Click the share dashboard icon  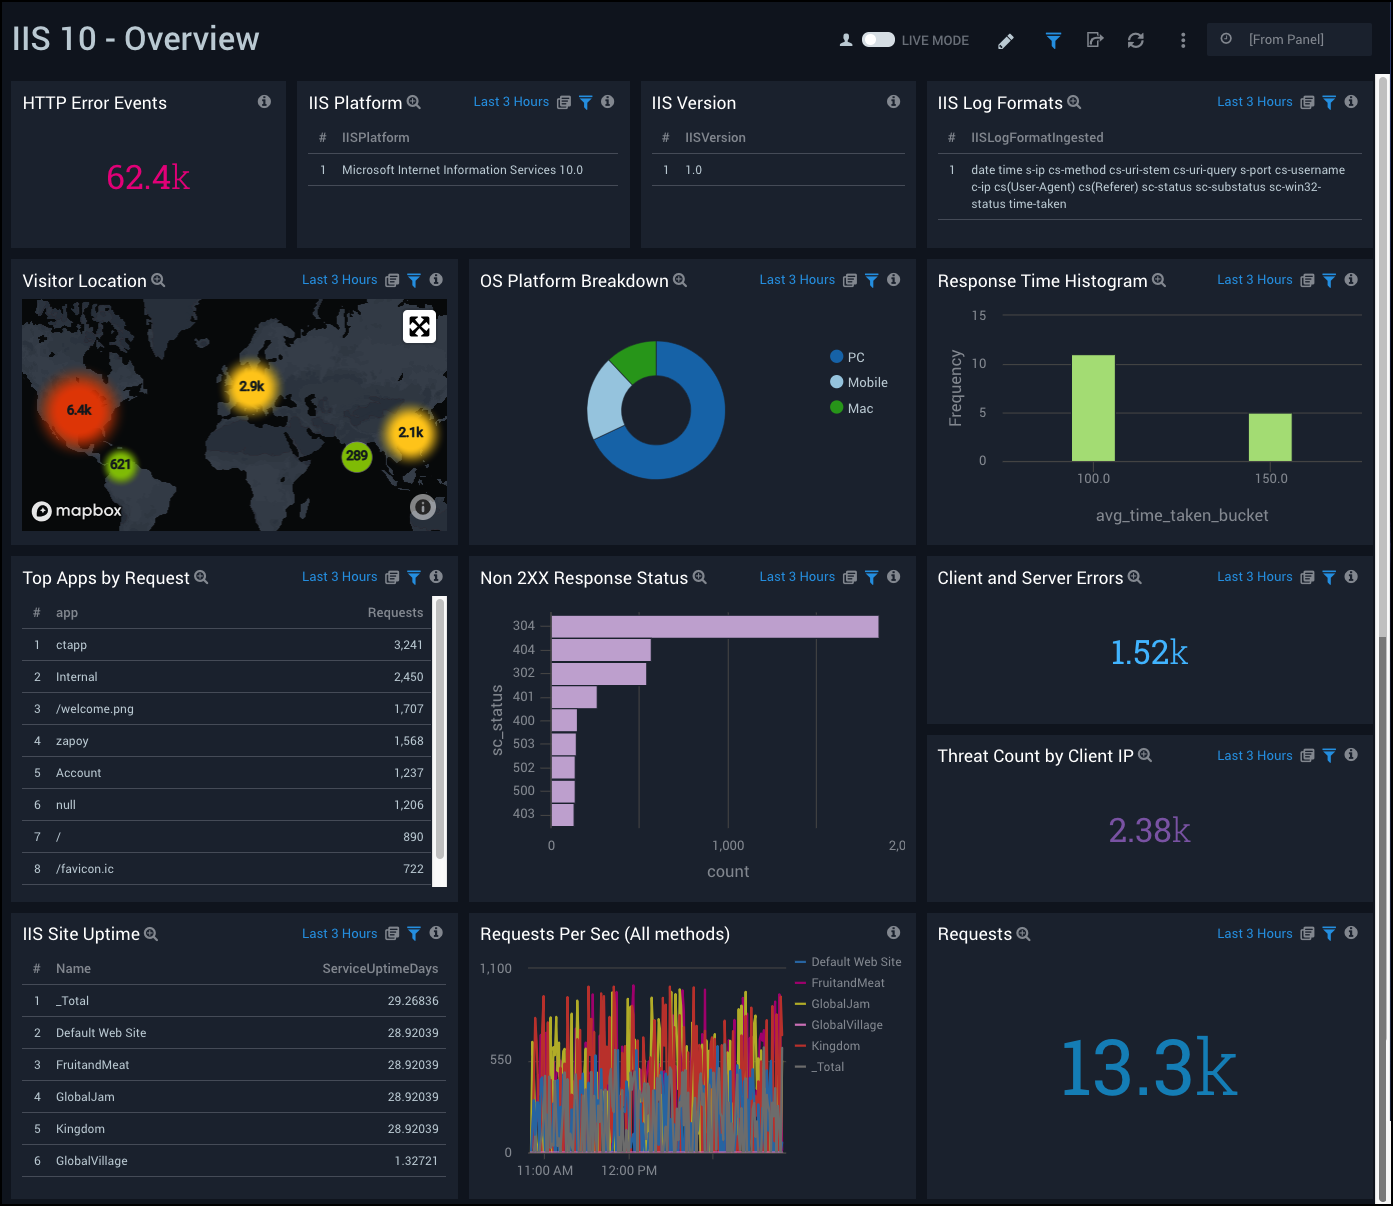tap(1095, 40)
